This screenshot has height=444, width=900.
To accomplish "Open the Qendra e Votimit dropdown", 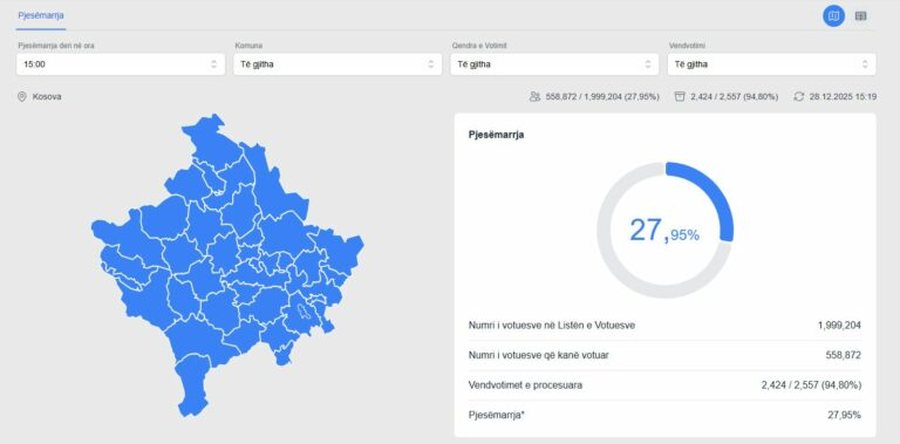I will click(554, 64).
